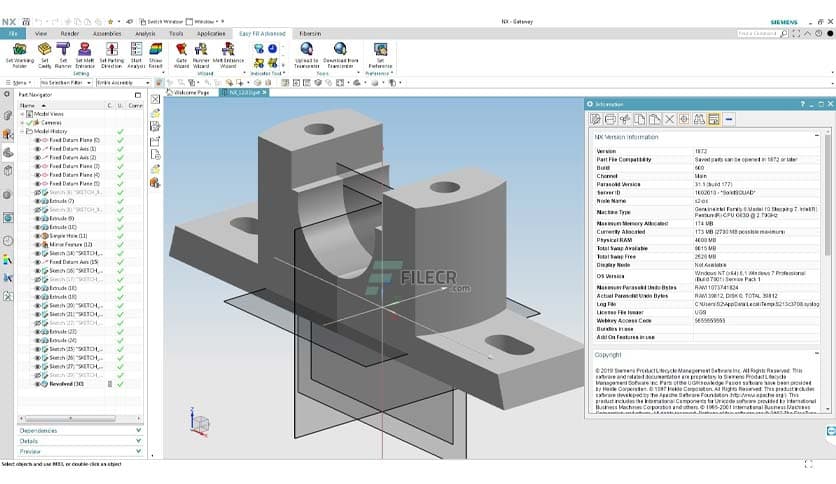This screenshot has width=836, height=484.
Task: Click Upload to Teamcenter icon
Action: click(306, 50)
